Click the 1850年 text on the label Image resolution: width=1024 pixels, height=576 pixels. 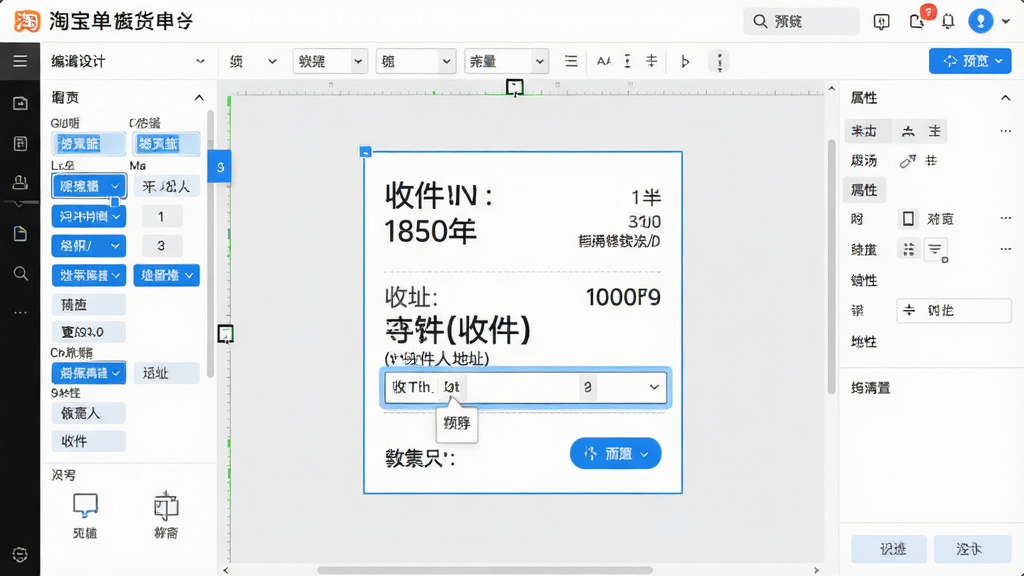(430, 232)
